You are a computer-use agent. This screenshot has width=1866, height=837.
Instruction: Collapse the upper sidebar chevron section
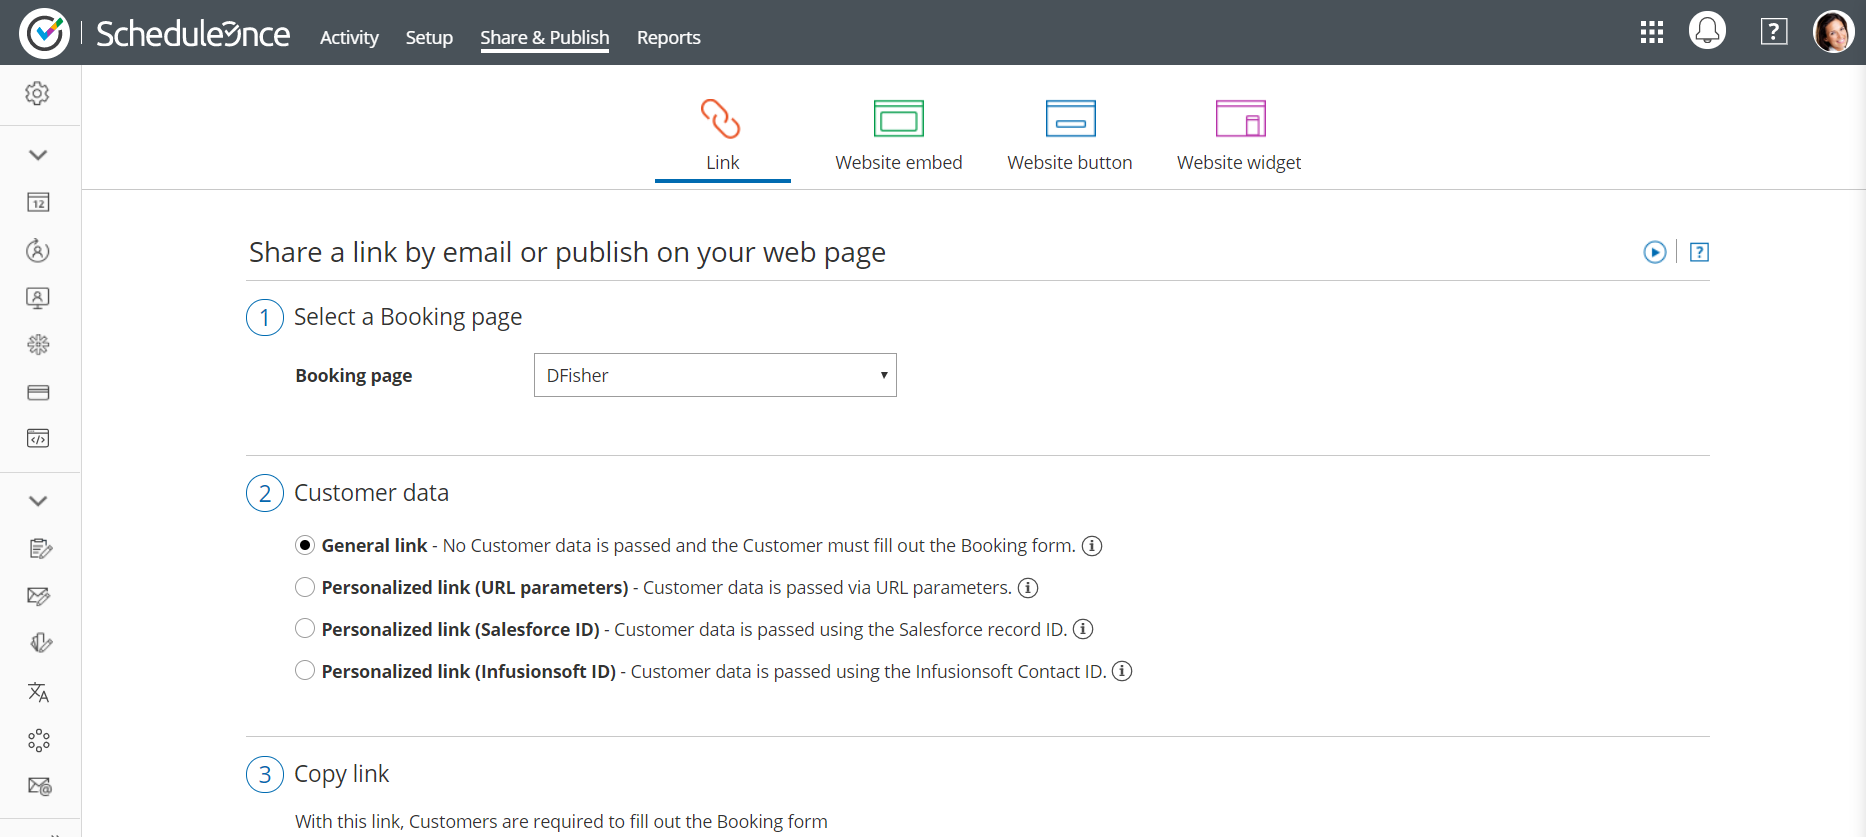pyautogui.click(x=38, y=155)
